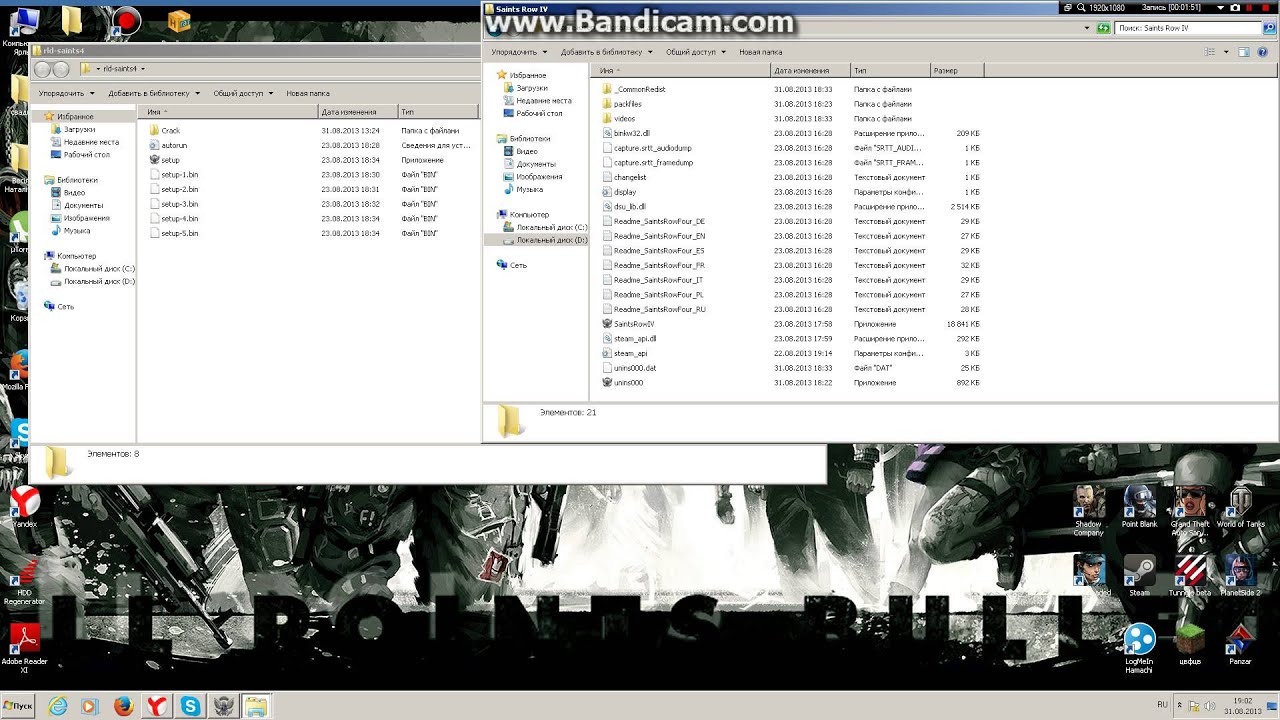
Task: Open view options dropdown arrow in Saints Row IV window
Action: pos(1226,52)
